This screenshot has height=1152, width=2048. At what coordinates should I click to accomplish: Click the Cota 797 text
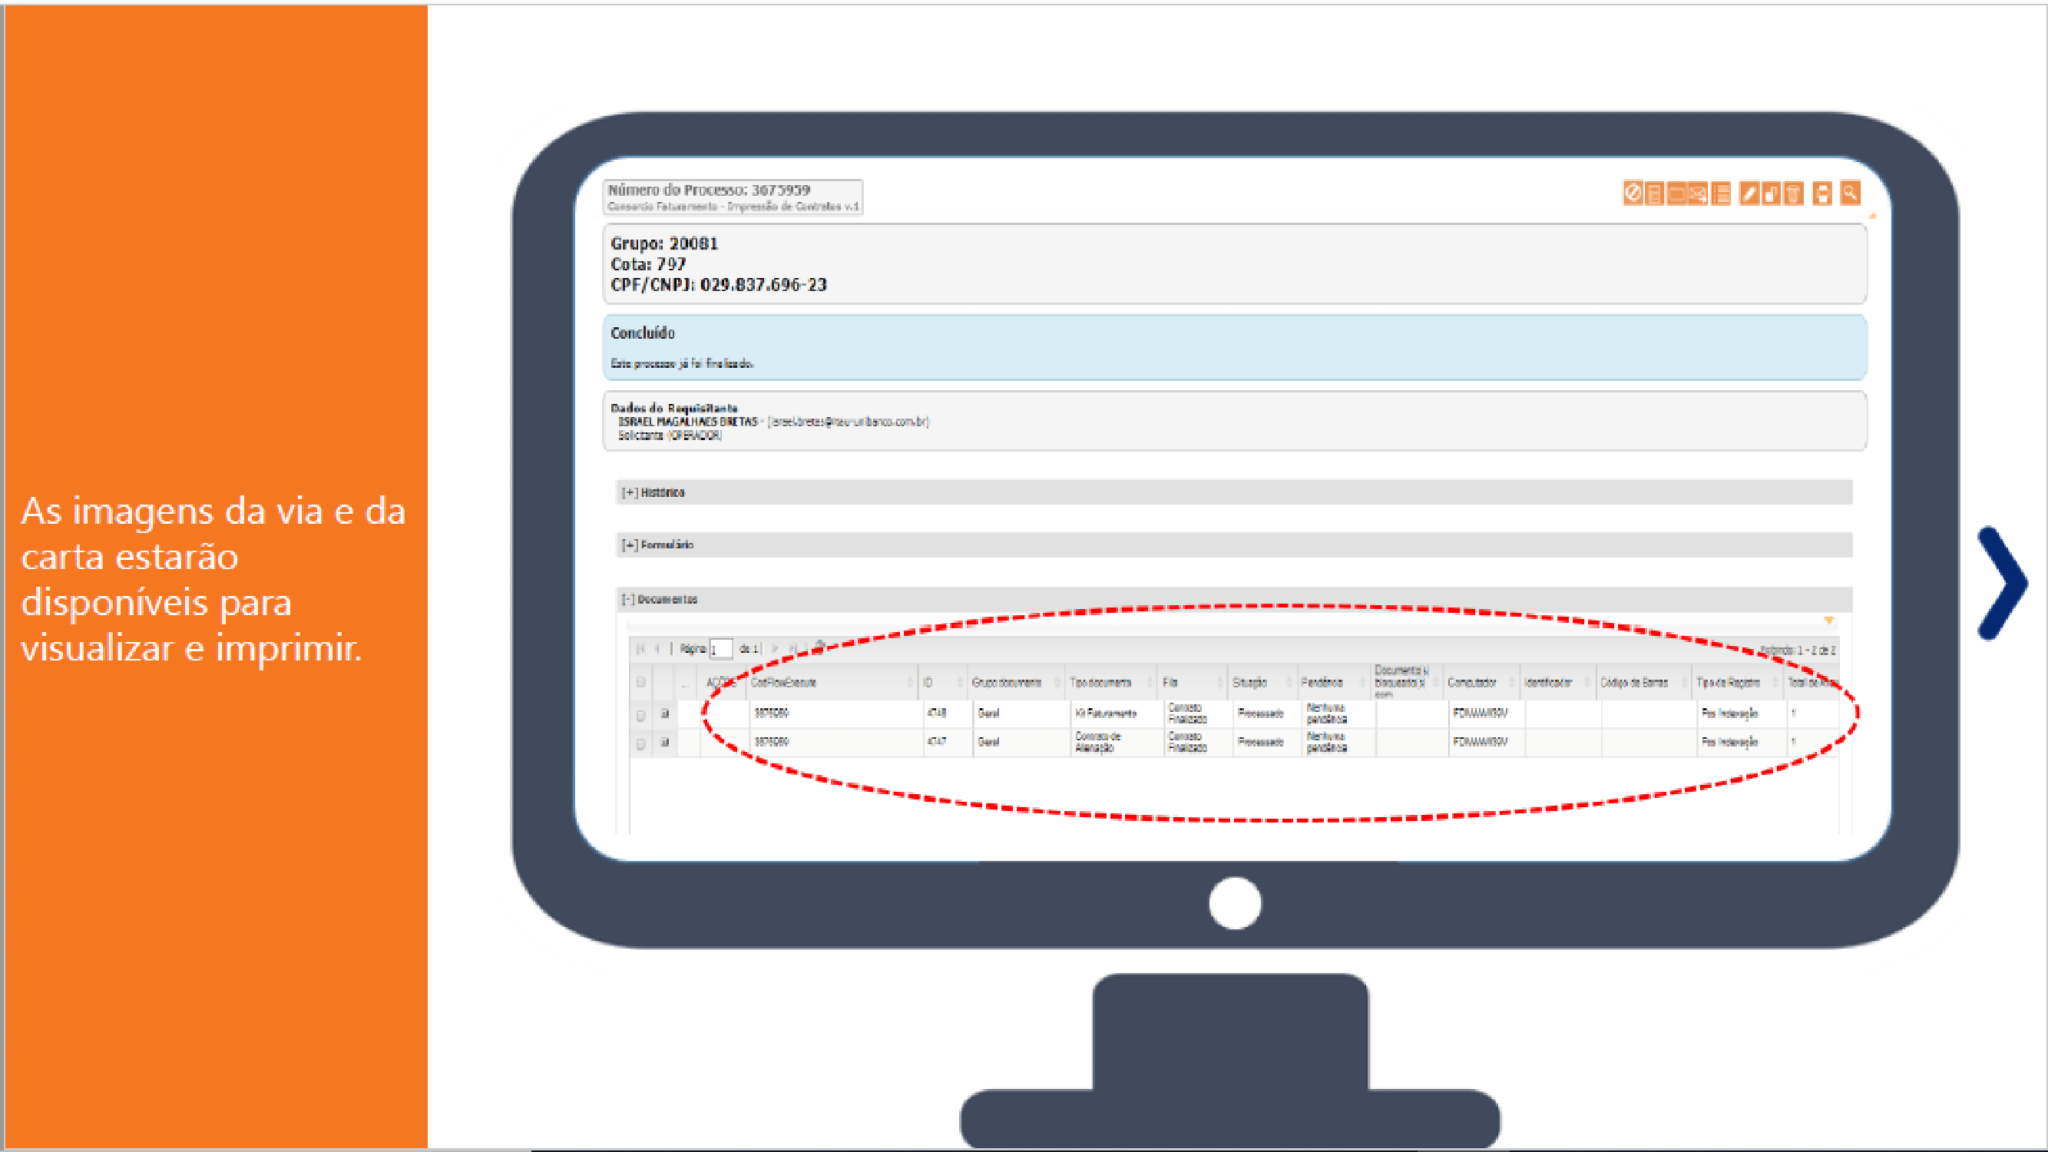tap(648, 264)
